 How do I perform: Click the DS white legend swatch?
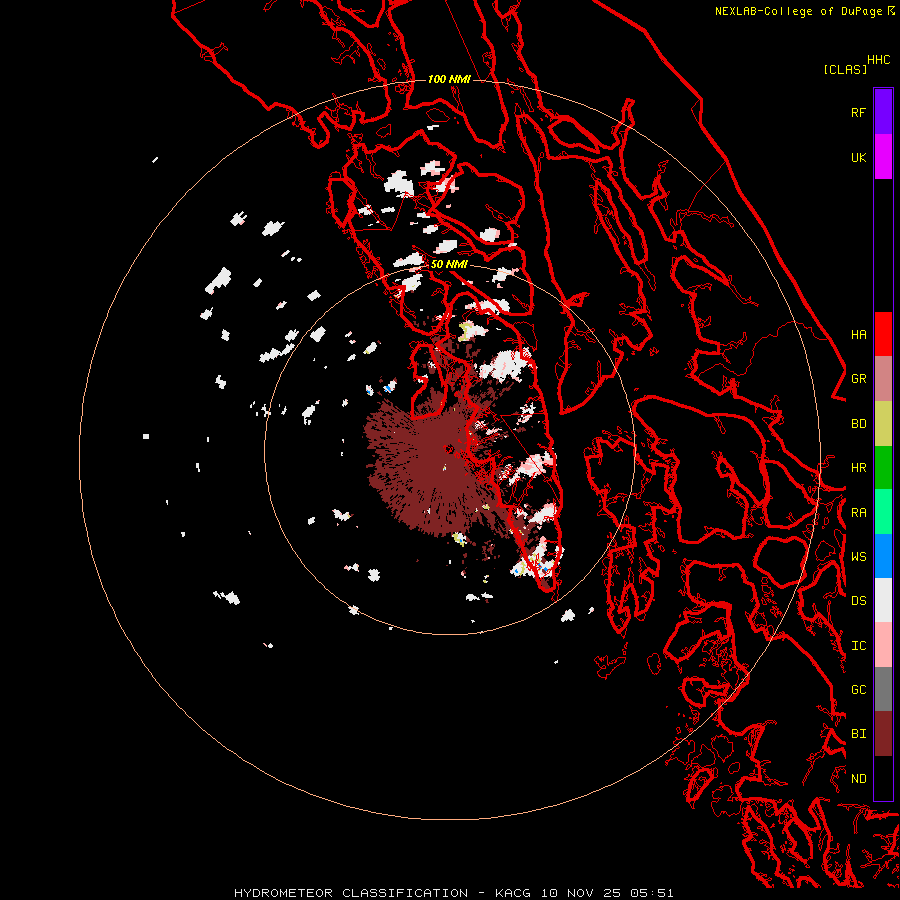pos(883,600)
